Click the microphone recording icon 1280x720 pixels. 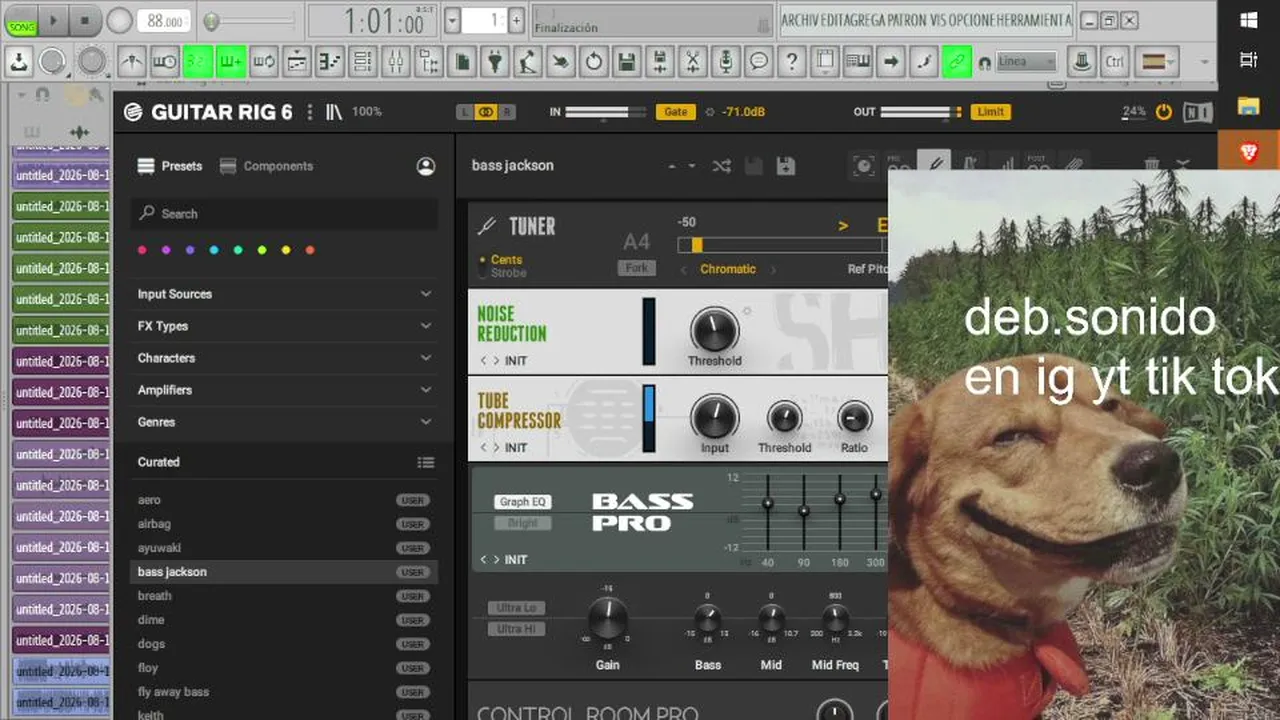click(726, 62)
